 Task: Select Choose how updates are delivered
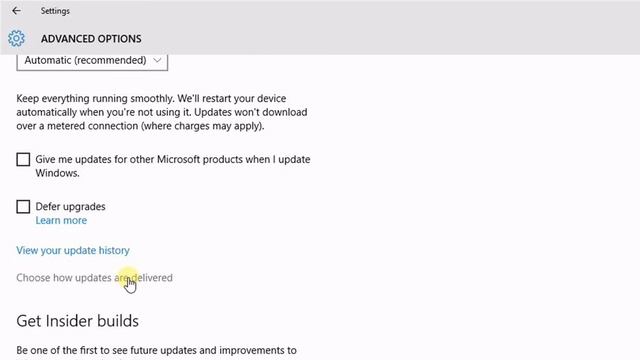(x=94, y=278)
